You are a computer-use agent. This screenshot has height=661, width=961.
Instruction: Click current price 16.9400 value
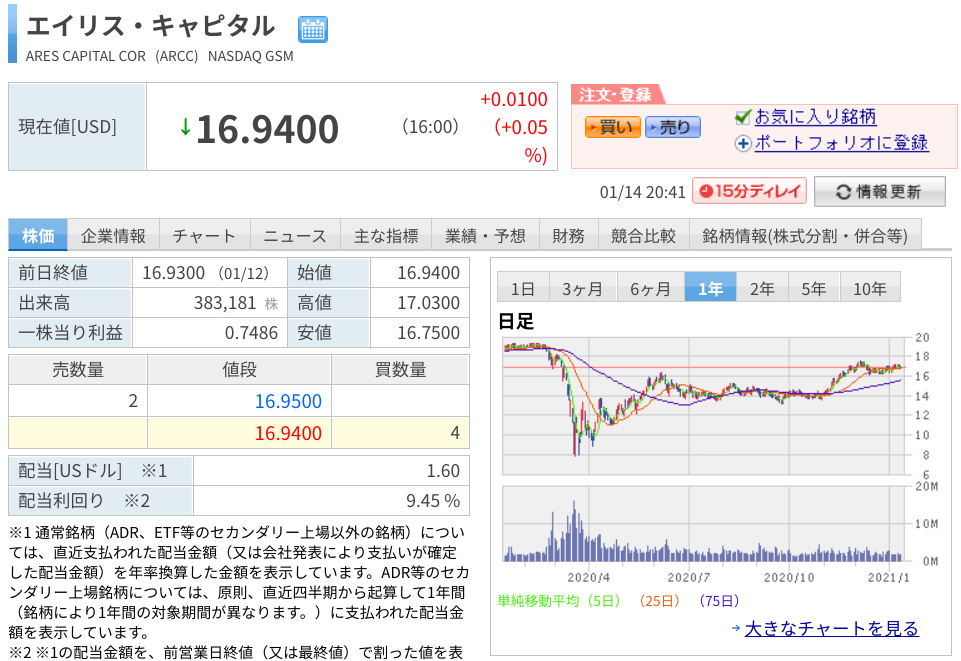point(267,129)
